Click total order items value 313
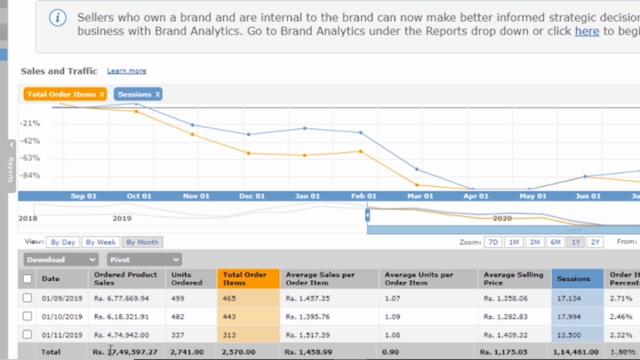Screen dimensions: 640x360 tap(229, 335)
